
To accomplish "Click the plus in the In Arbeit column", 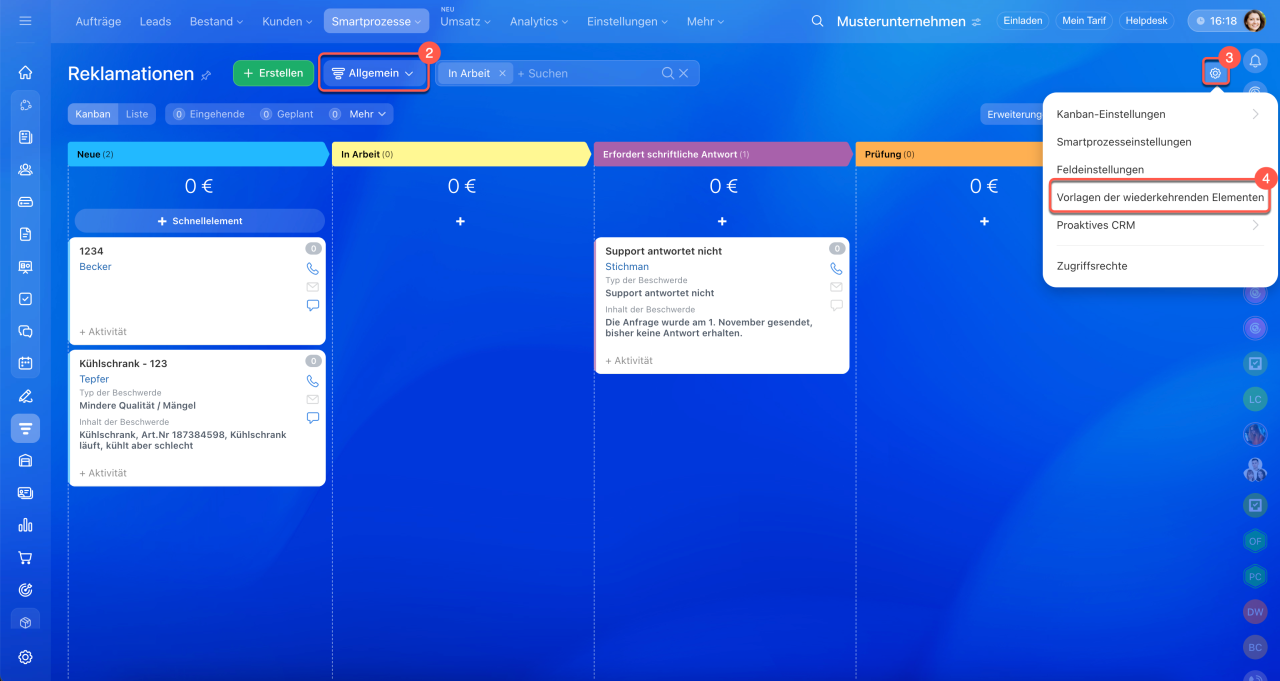I will click(460, 221).
